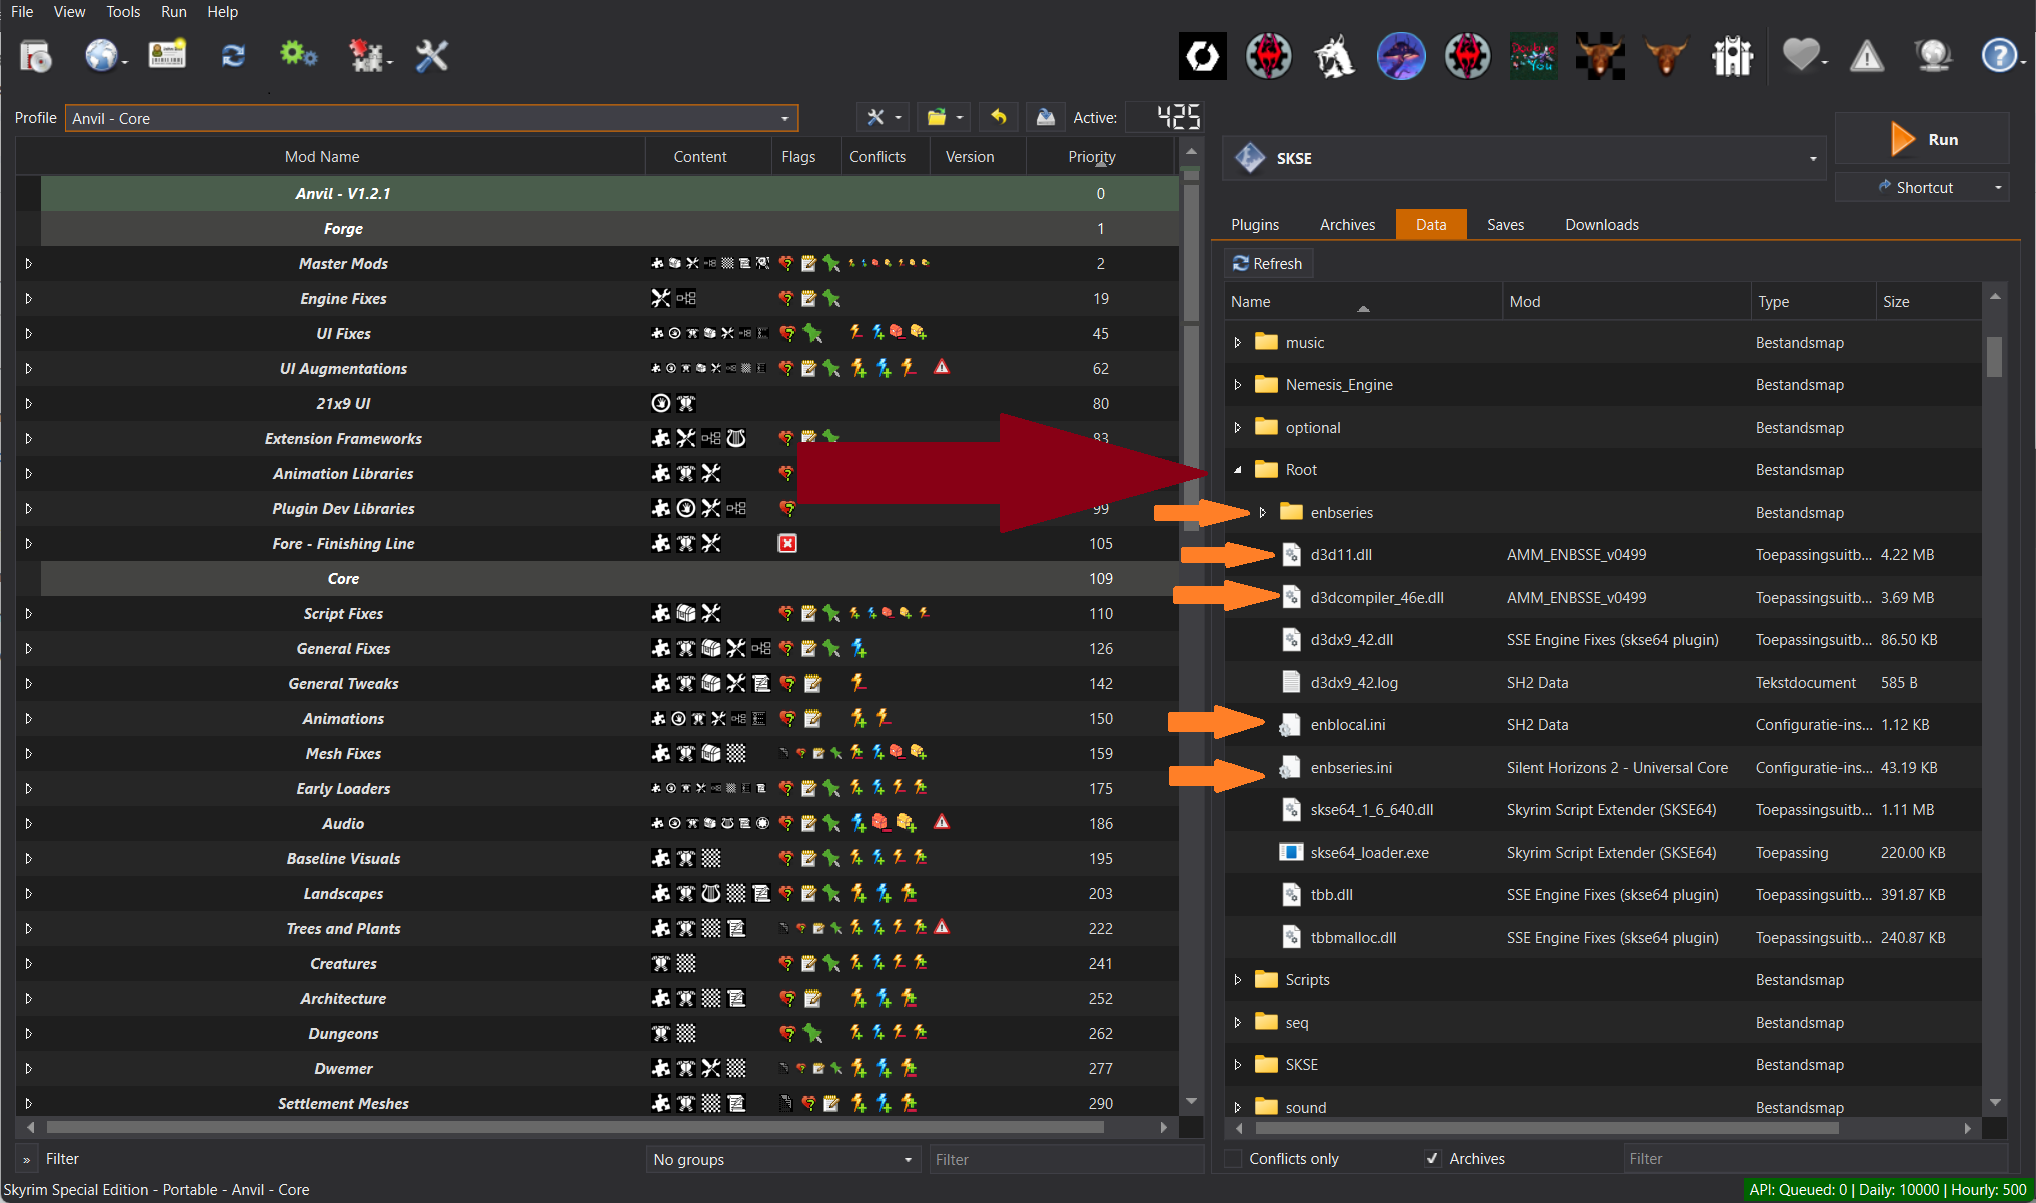Viewport: 2036px width, 1203px height.
Task: Open the No groups dropdown
Action: tap(781, 1159)
